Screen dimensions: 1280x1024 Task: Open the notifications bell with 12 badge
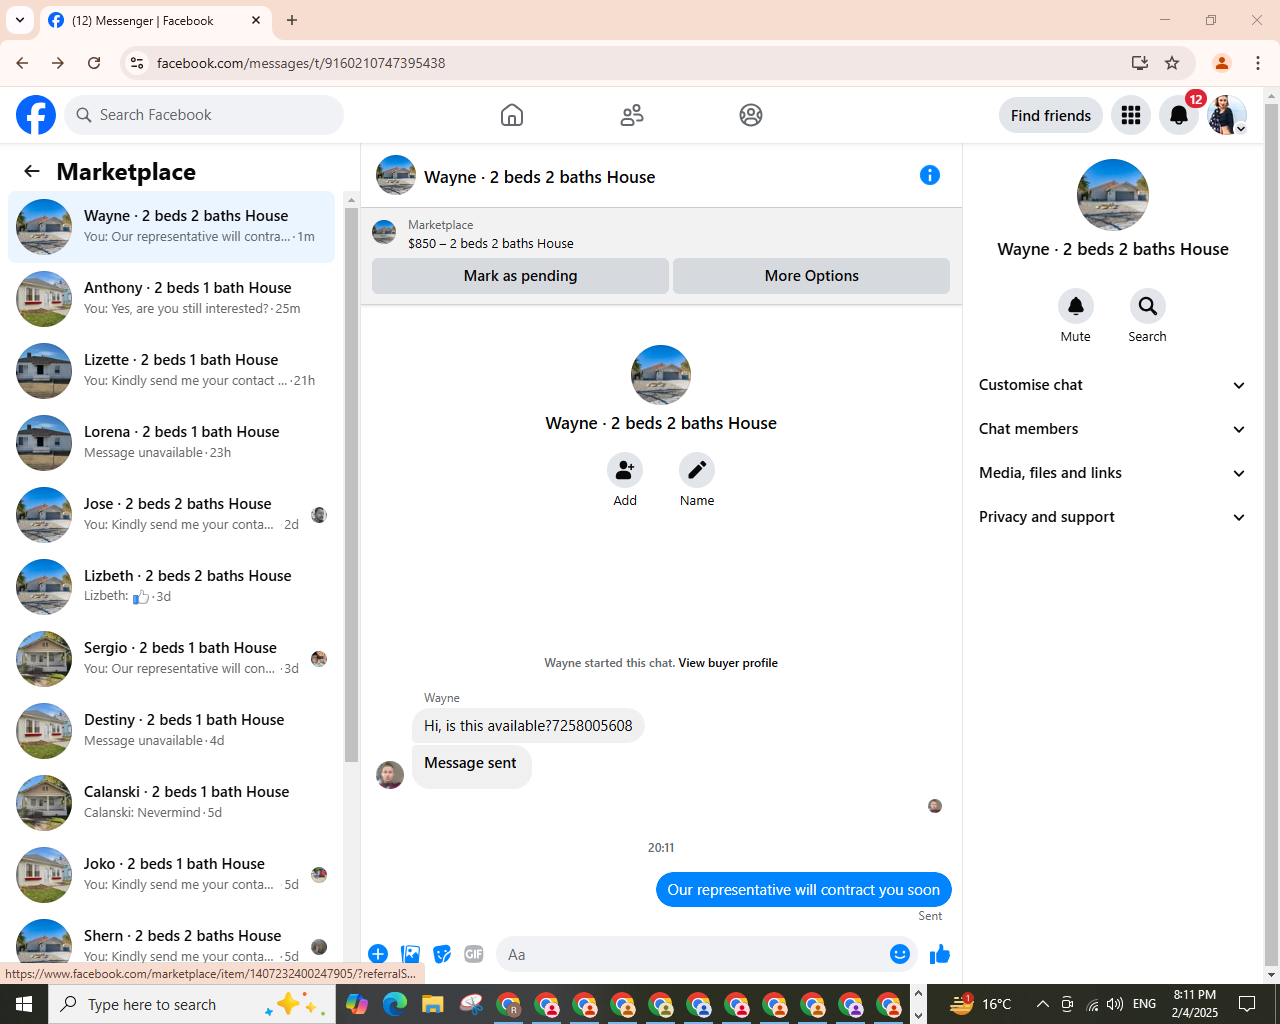(x=1179, y=115)
